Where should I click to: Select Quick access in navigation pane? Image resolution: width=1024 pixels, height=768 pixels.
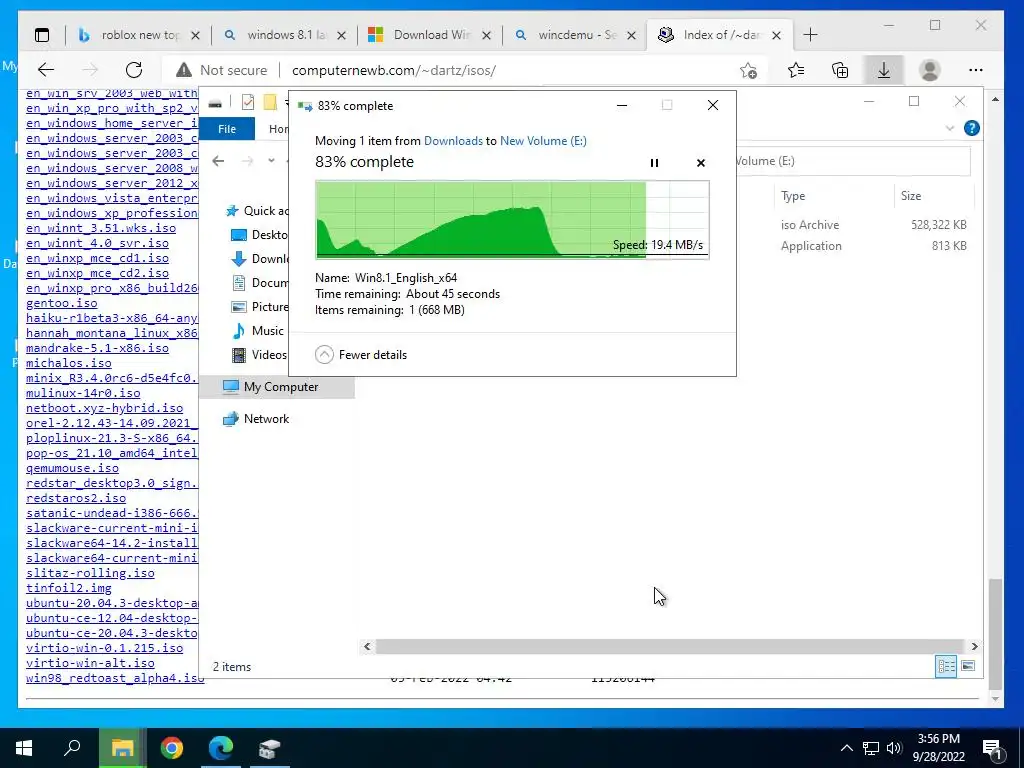click(x=257, y=210)
